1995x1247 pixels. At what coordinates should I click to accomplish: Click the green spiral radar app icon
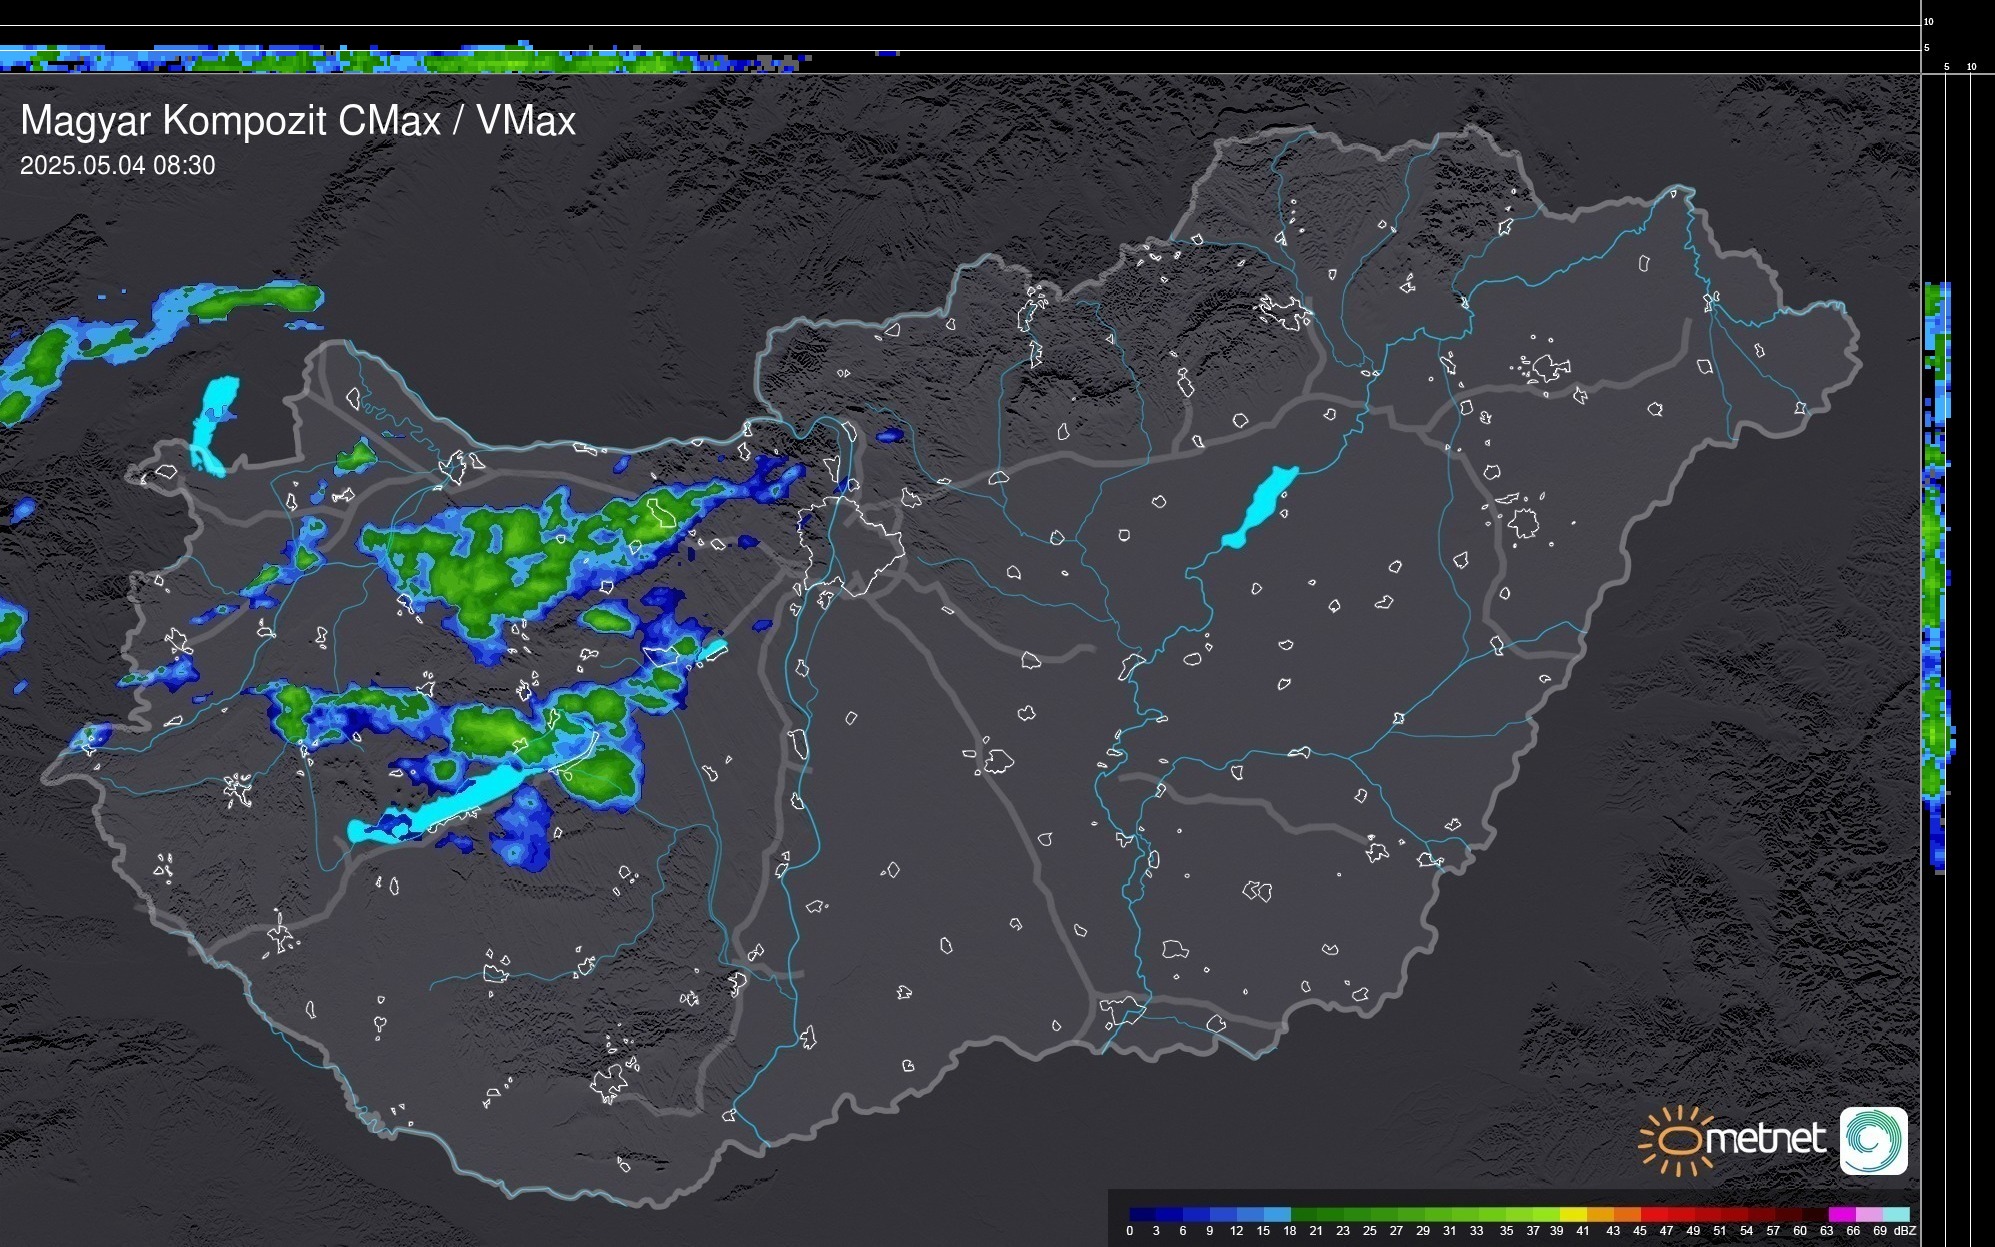coord(1873,1140)
